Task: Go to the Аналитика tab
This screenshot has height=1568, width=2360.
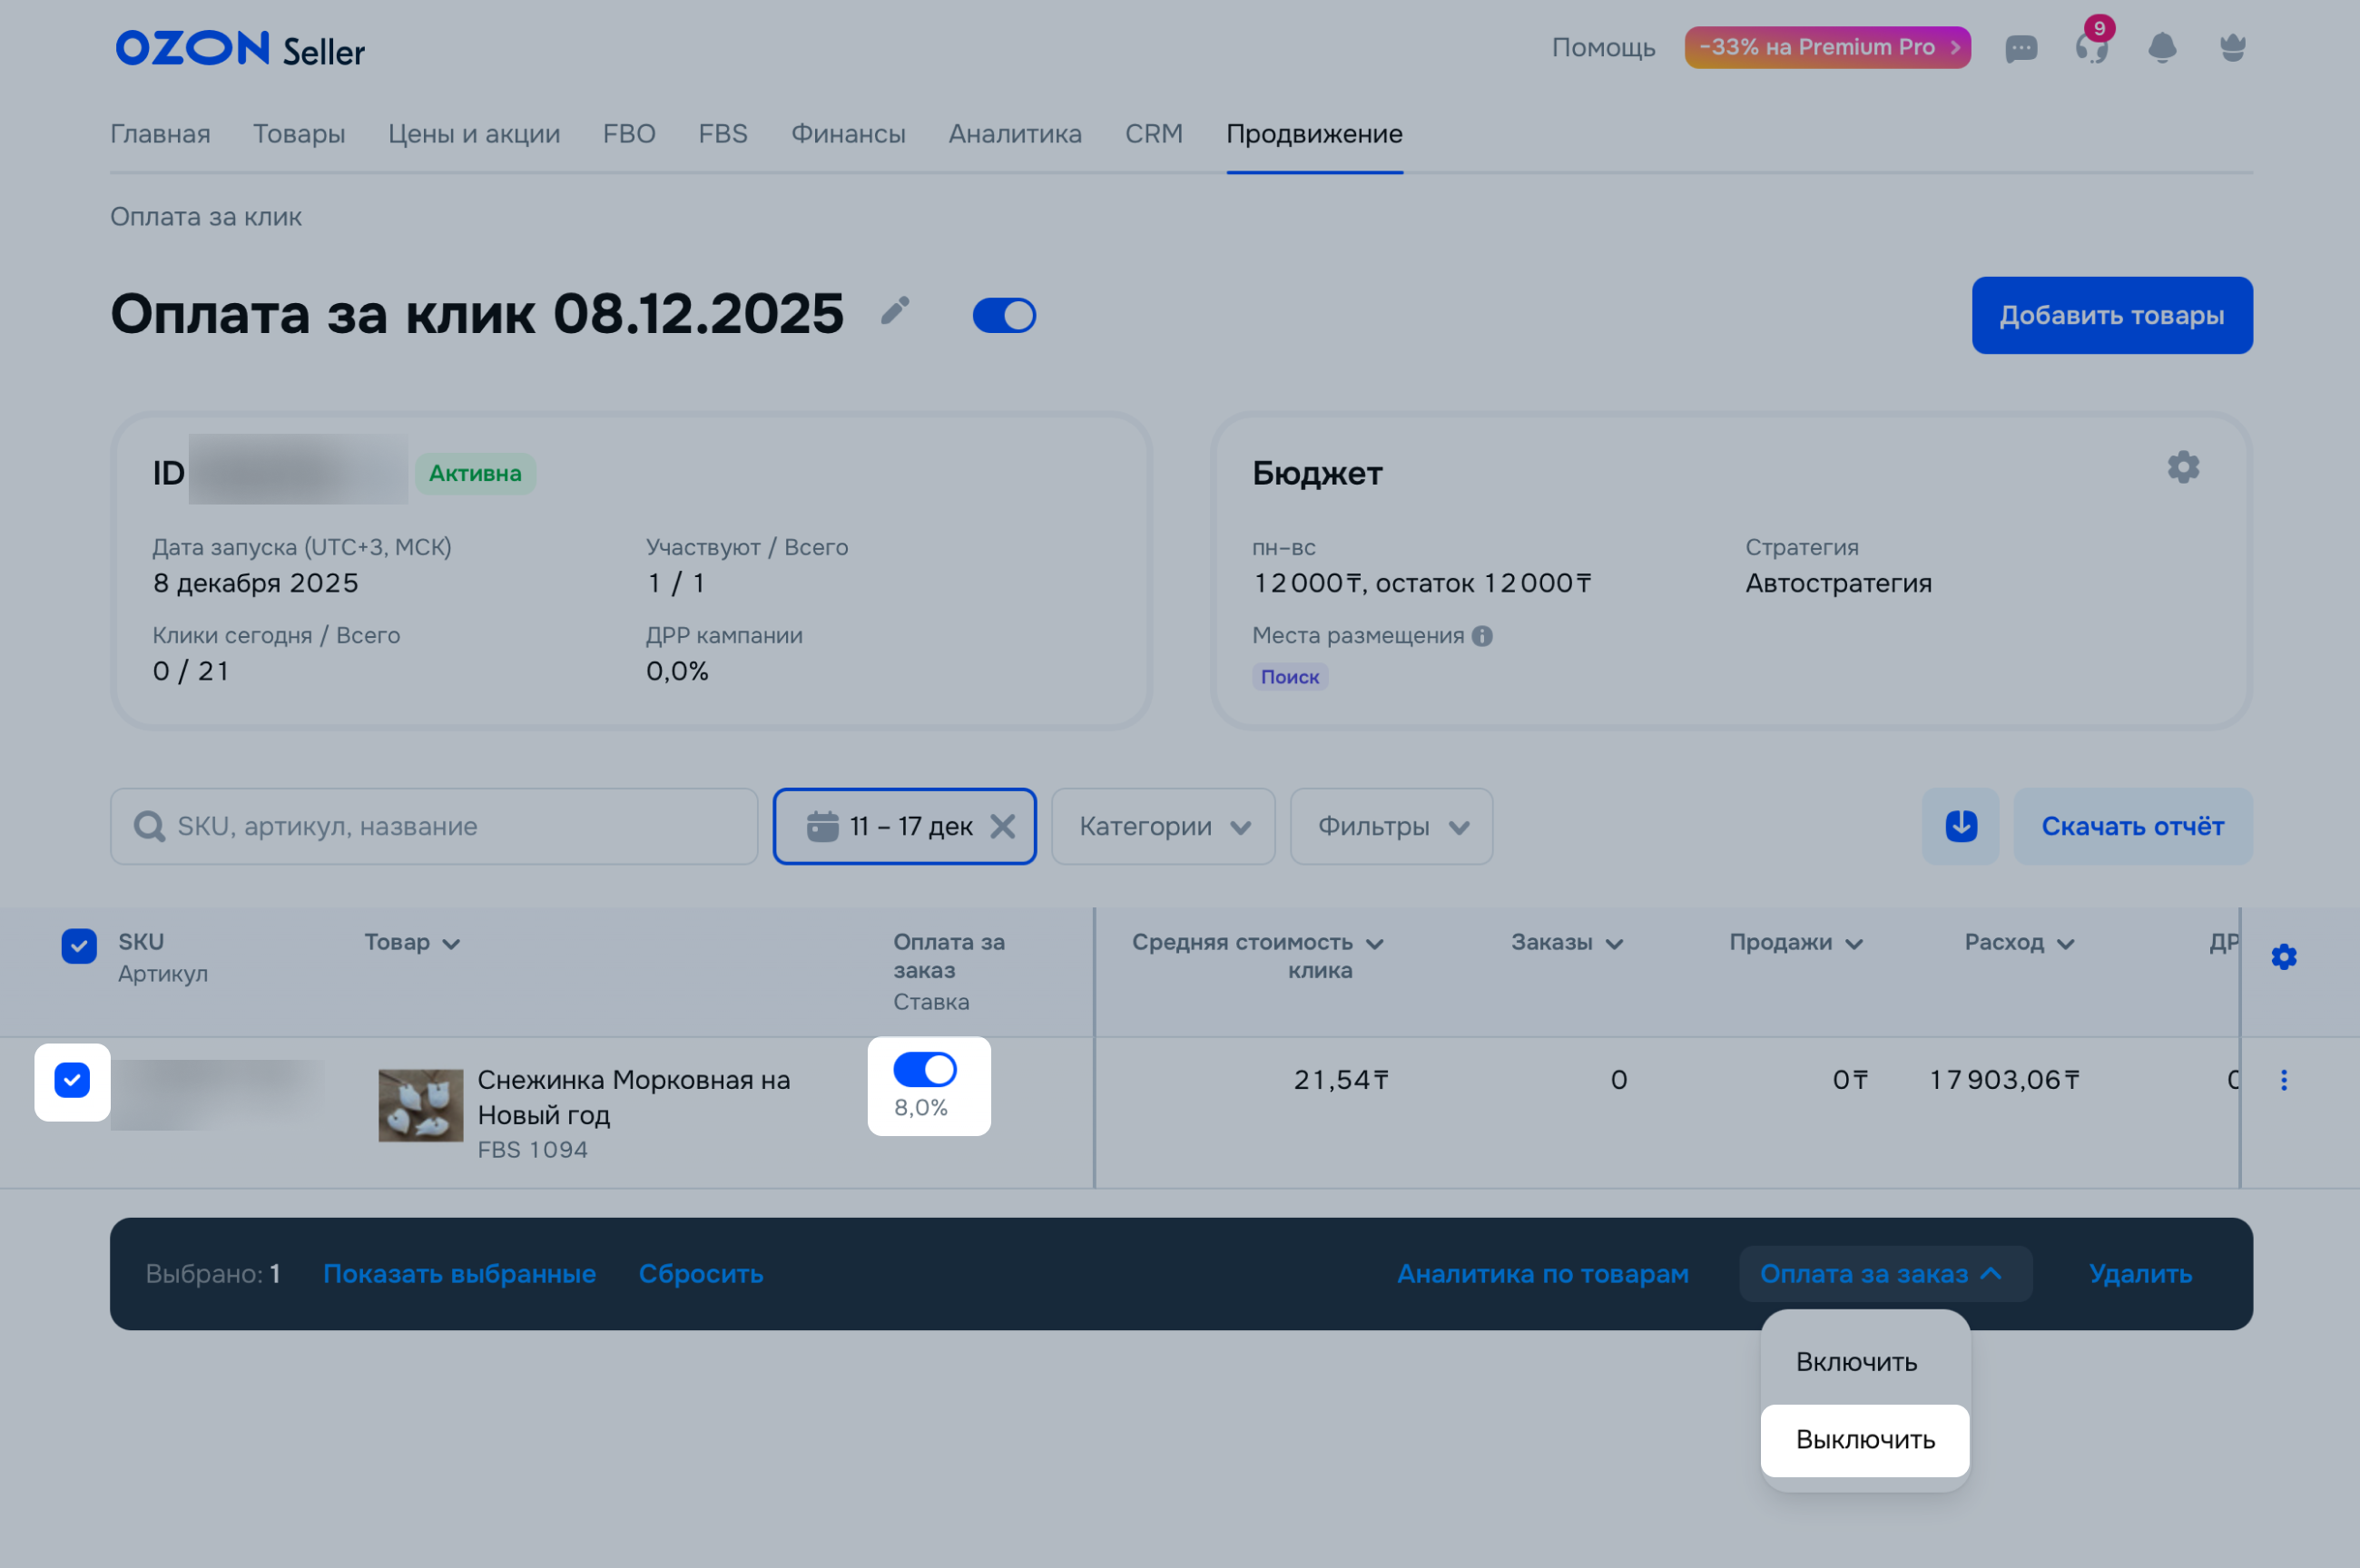Action: 1014,134
